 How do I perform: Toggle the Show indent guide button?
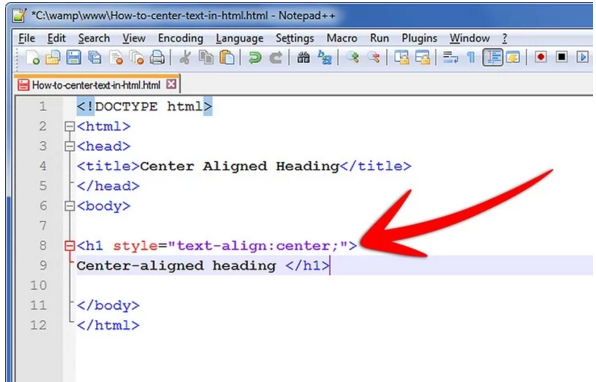tap(493, 57)
